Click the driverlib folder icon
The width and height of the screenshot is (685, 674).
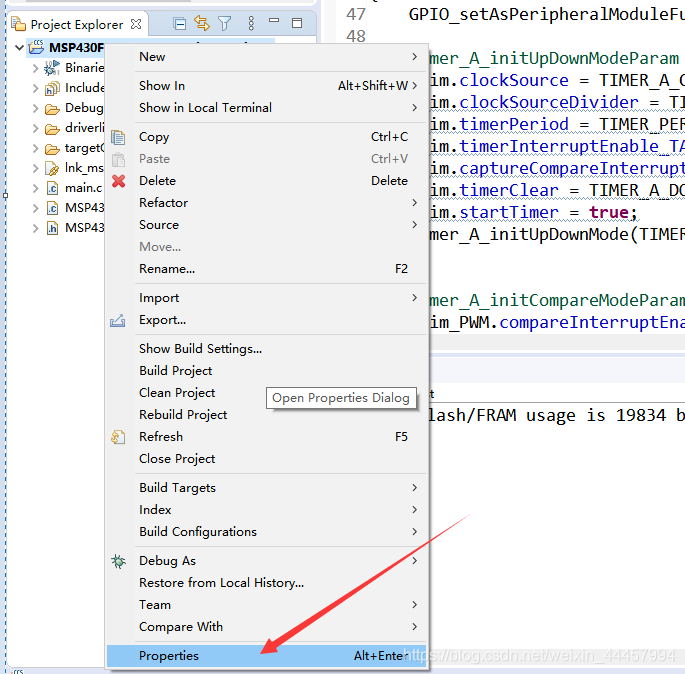click(x=52, y=129)
